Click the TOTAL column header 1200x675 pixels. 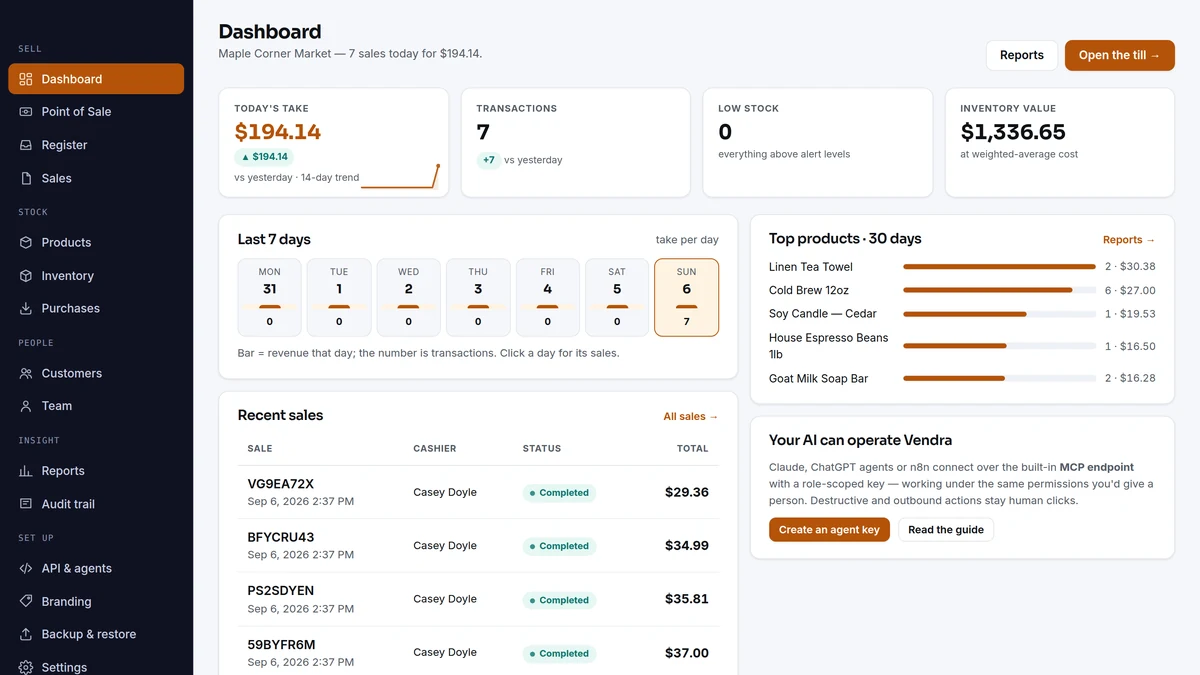click(692, 449)
